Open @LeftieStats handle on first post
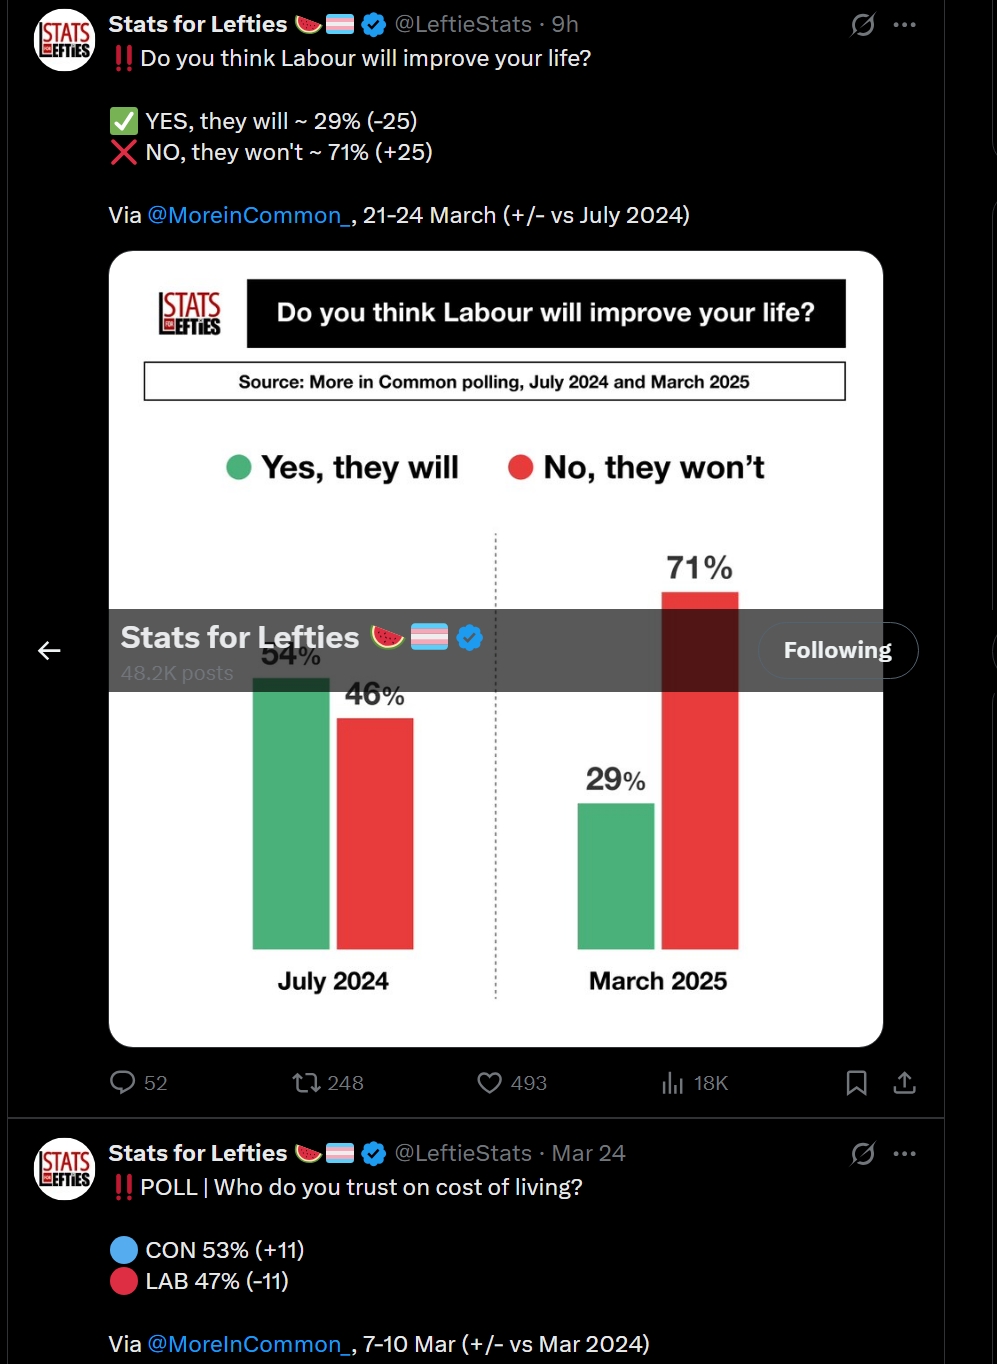This screenshot has width=997, height=1364. (x=465, y=25)
